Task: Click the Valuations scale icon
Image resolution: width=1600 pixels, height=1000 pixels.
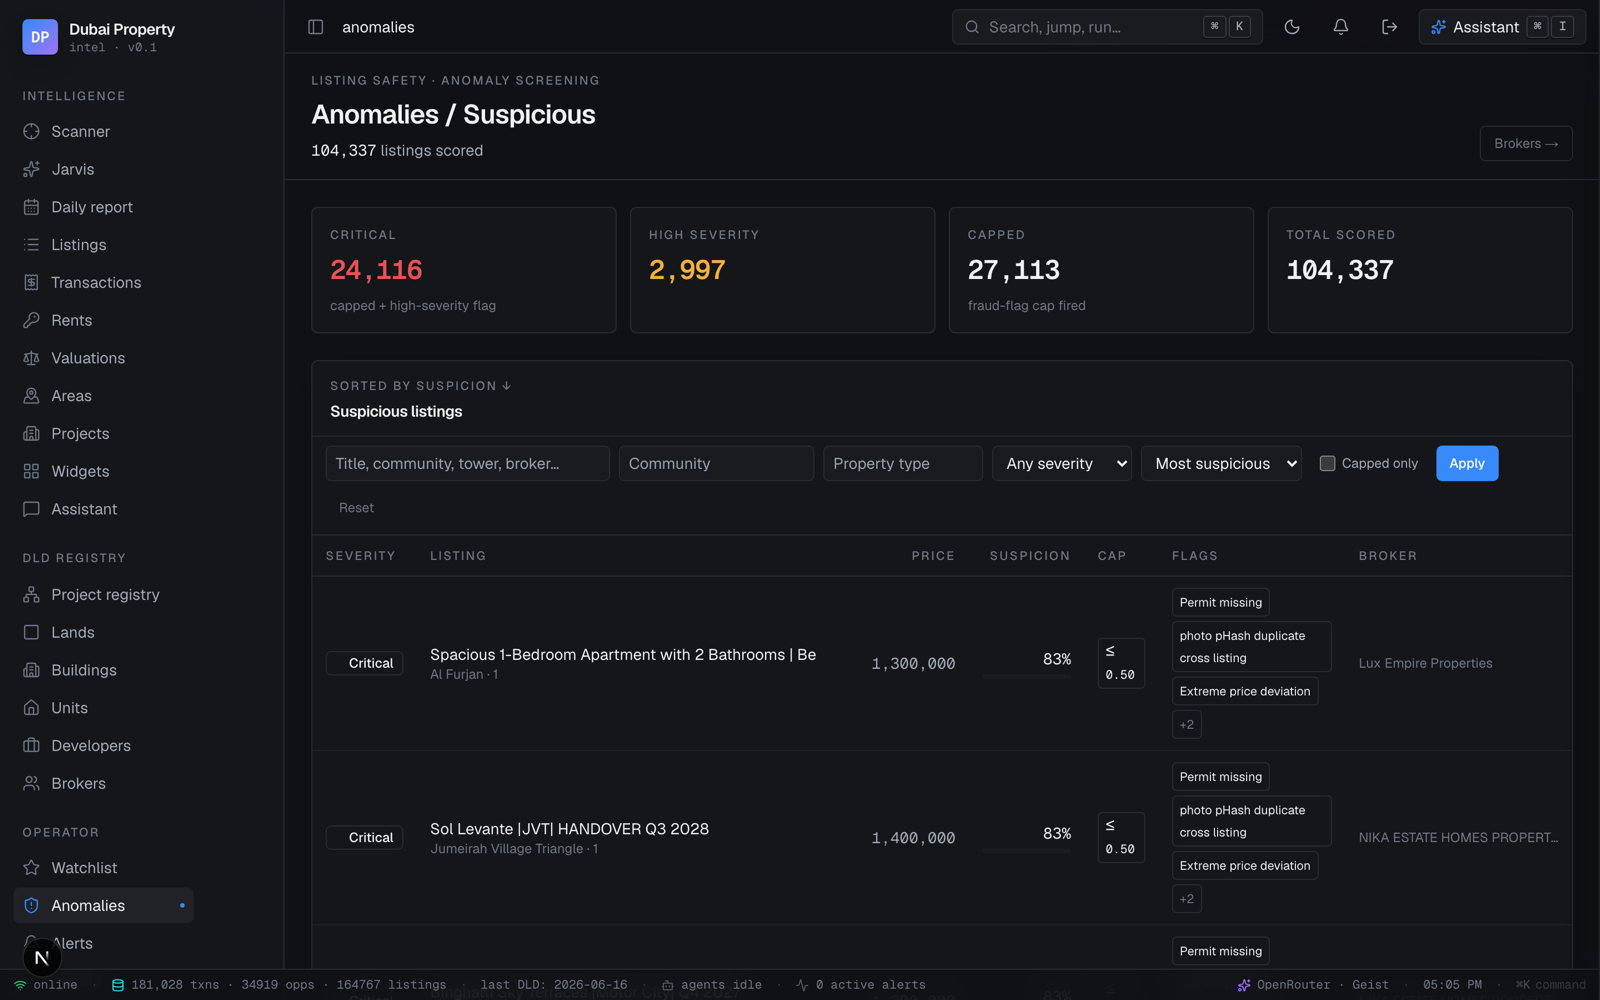Action: [x=31, y=358]
